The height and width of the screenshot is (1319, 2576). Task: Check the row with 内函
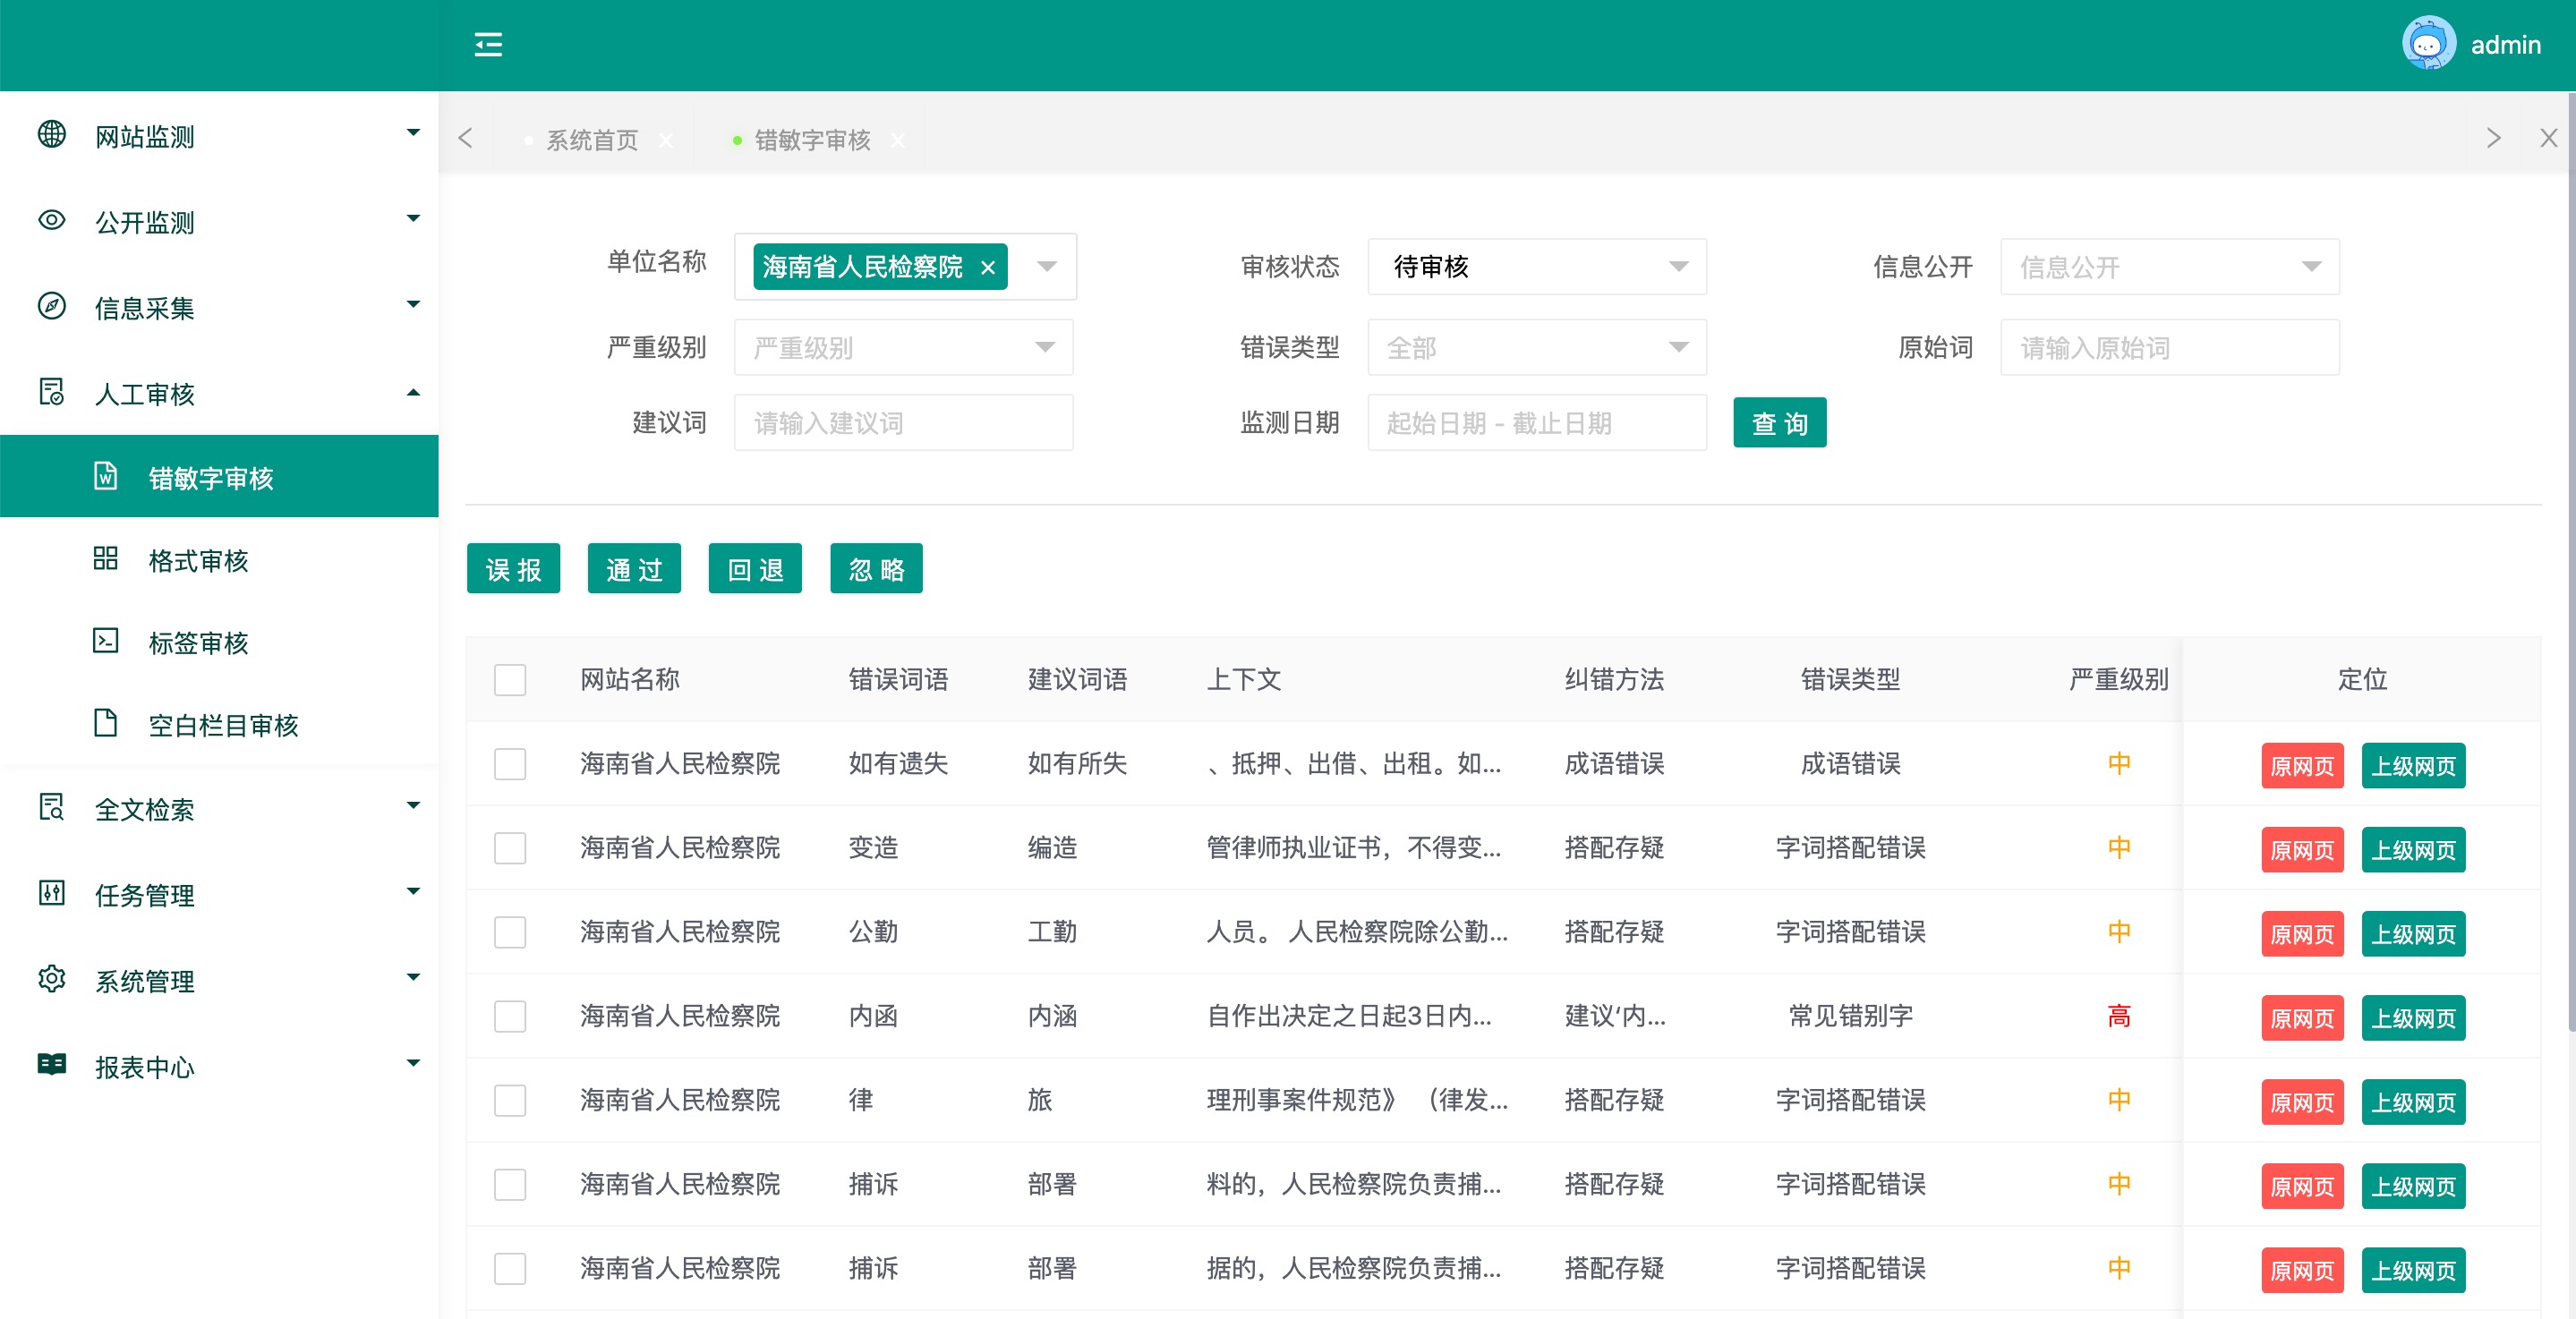tap(510, 1016)
